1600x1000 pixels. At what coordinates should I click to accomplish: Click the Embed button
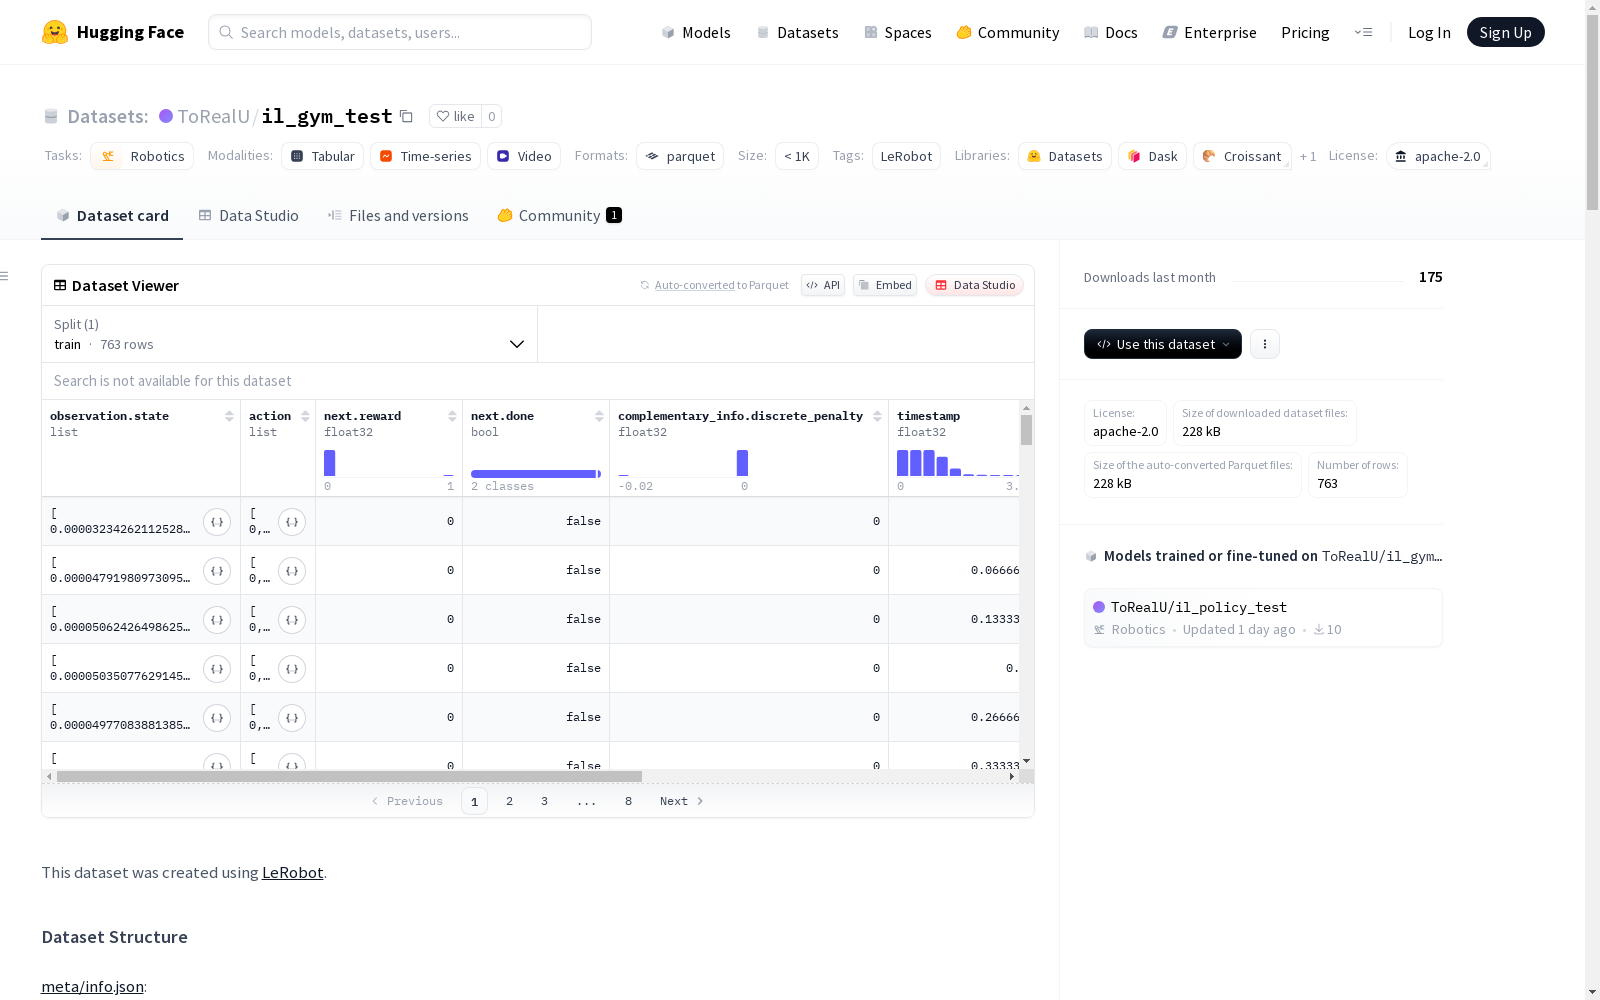[x=885, y=285]
